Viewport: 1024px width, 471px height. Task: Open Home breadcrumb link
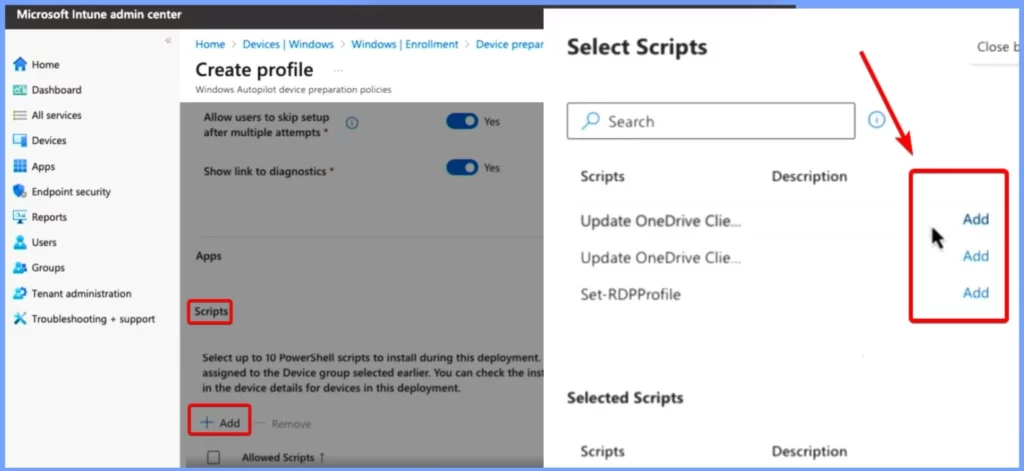[x=210, y=44]
